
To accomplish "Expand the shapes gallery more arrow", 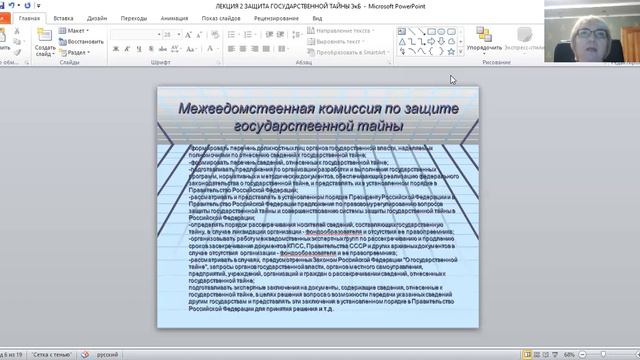I will 461,51.
